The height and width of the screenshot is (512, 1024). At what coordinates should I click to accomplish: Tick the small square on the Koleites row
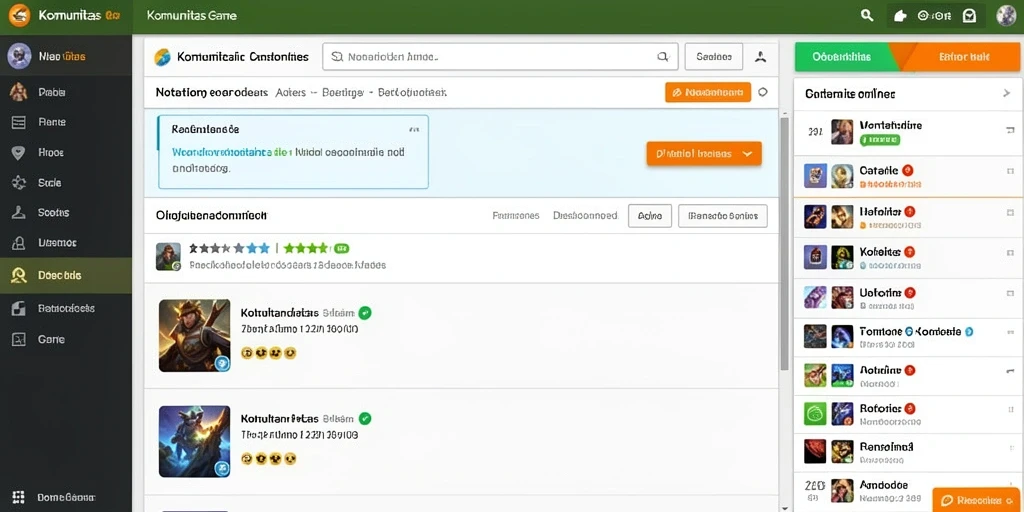pos(1010,252)
